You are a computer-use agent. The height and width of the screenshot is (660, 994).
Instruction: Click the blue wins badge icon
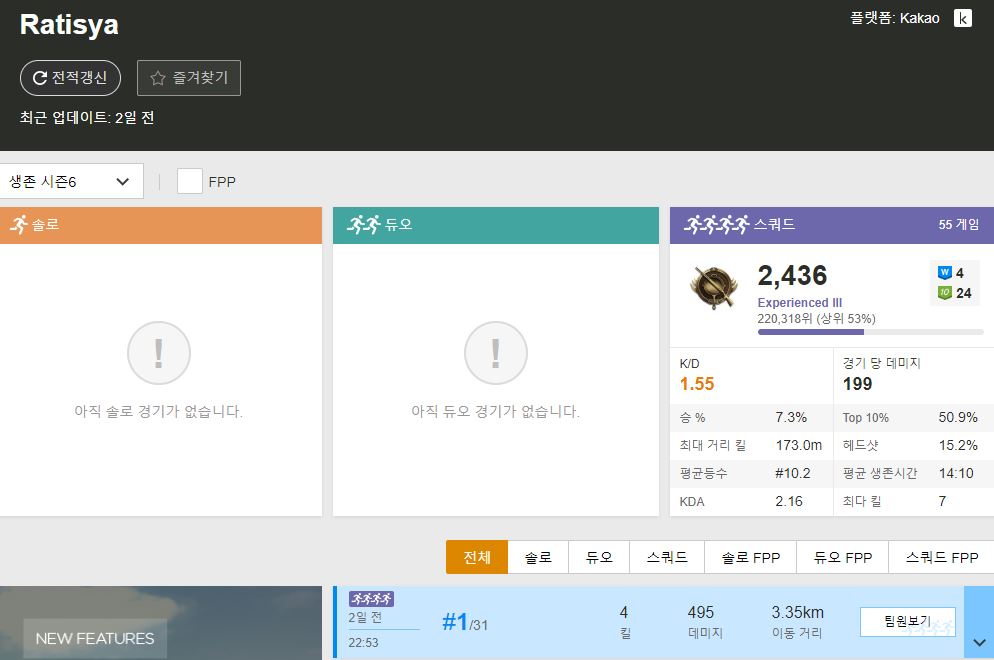(944, 273)
